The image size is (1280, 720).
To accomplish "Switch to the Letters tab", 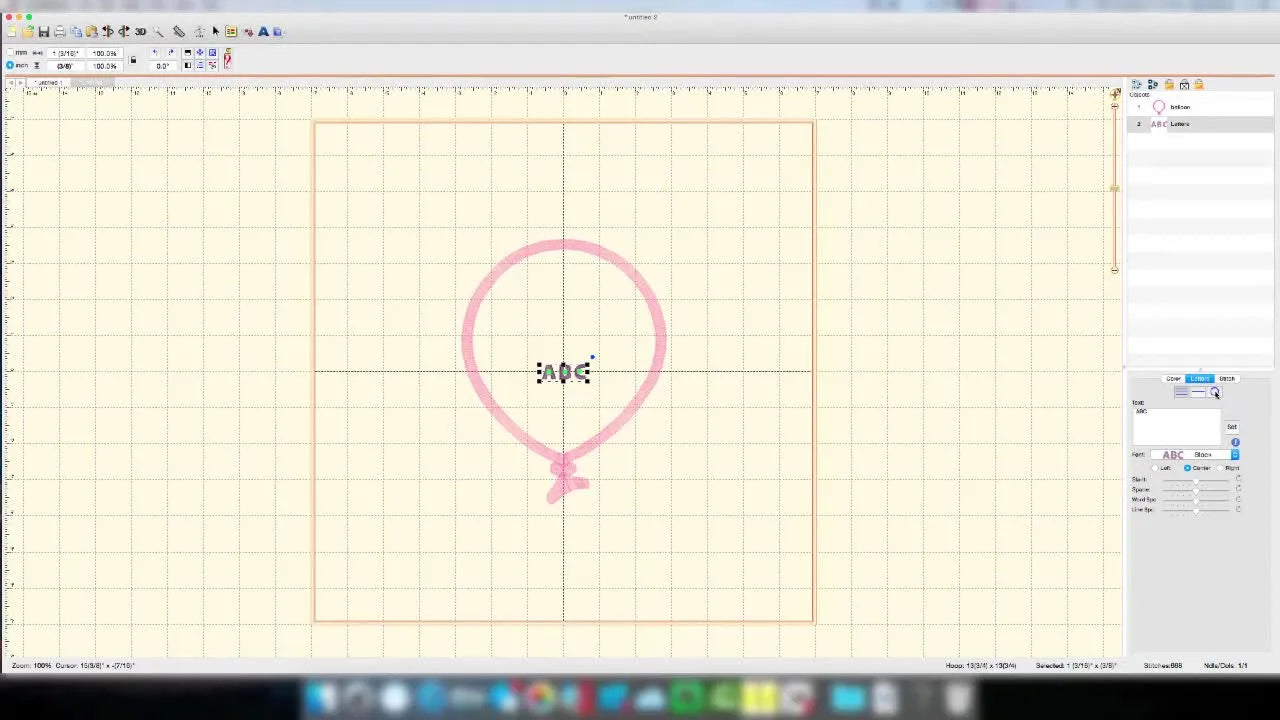I will tap(1200, 379).
